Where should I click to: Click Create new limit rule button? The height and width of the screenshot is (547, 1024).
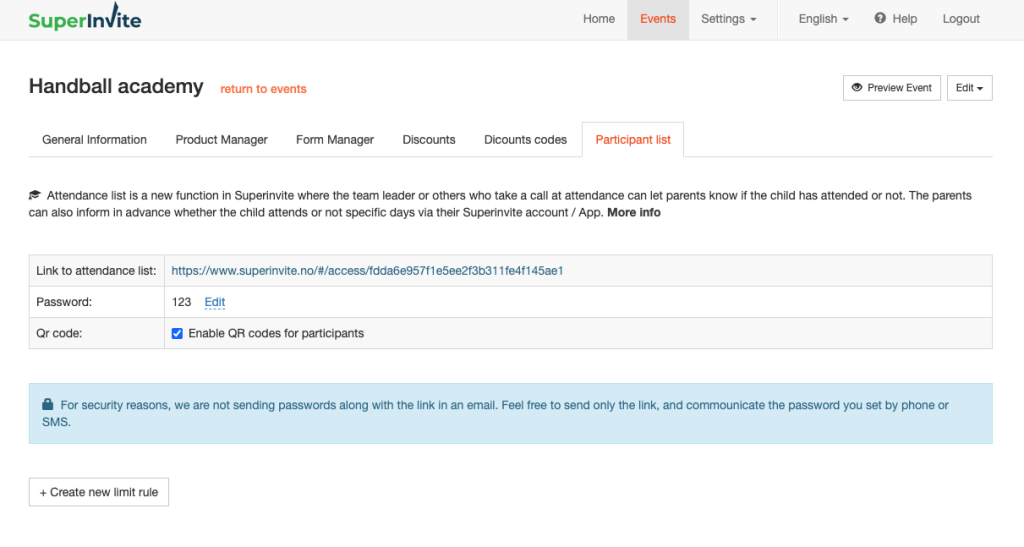click(x=99, y=492)
